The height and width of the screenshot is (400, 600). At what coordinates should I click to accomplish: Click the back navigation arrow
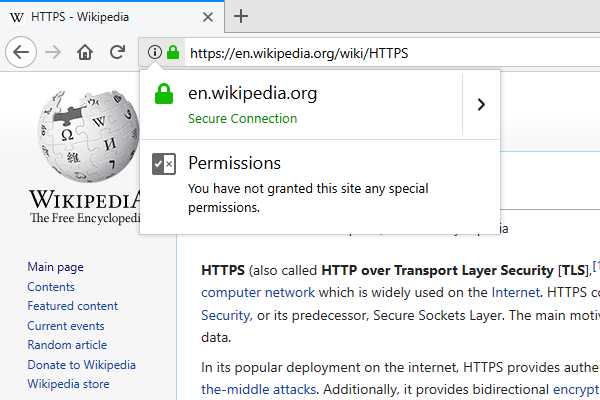tap(22, 53)
